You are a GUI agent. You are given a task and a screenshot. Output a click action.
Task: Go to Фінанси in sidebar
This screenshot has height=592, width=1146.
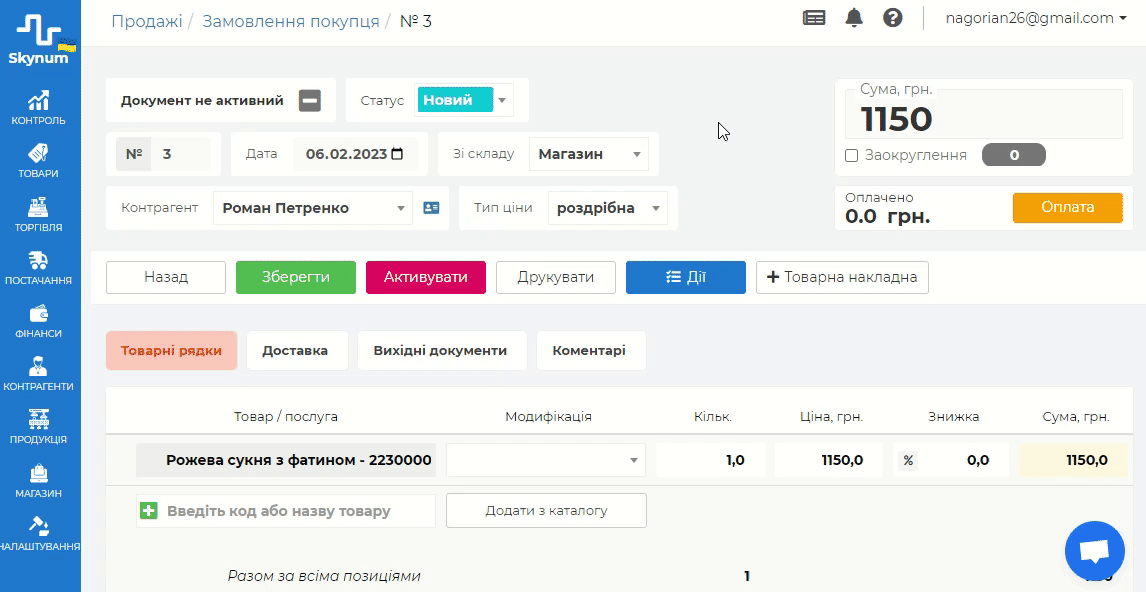click(x=39, y=321)
